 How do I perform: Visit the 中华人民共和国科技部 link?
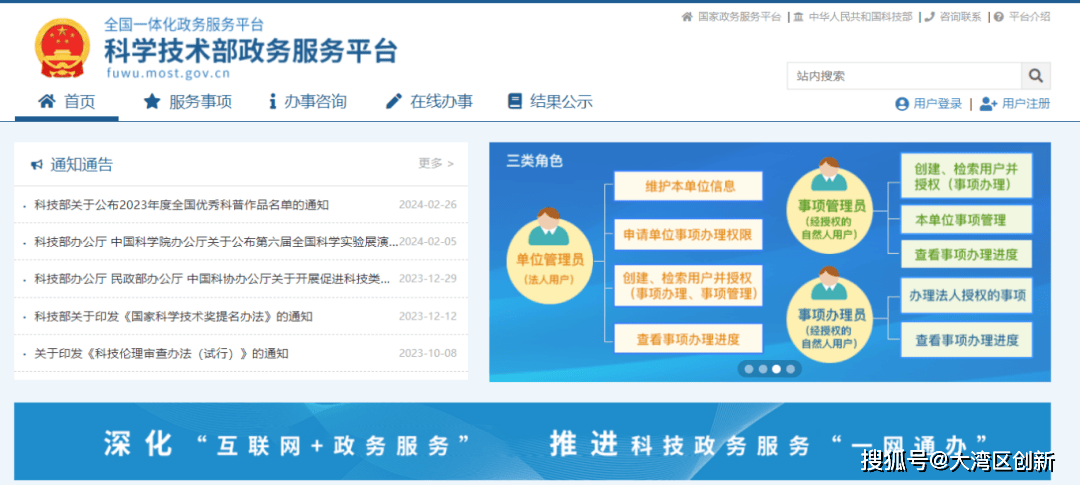tap(860, 17)
